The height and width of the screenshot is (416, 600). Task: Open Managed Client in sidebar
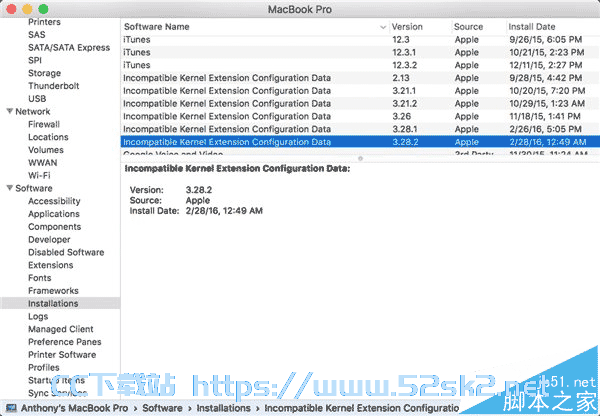pyautogui.click(x=61, y=329)
